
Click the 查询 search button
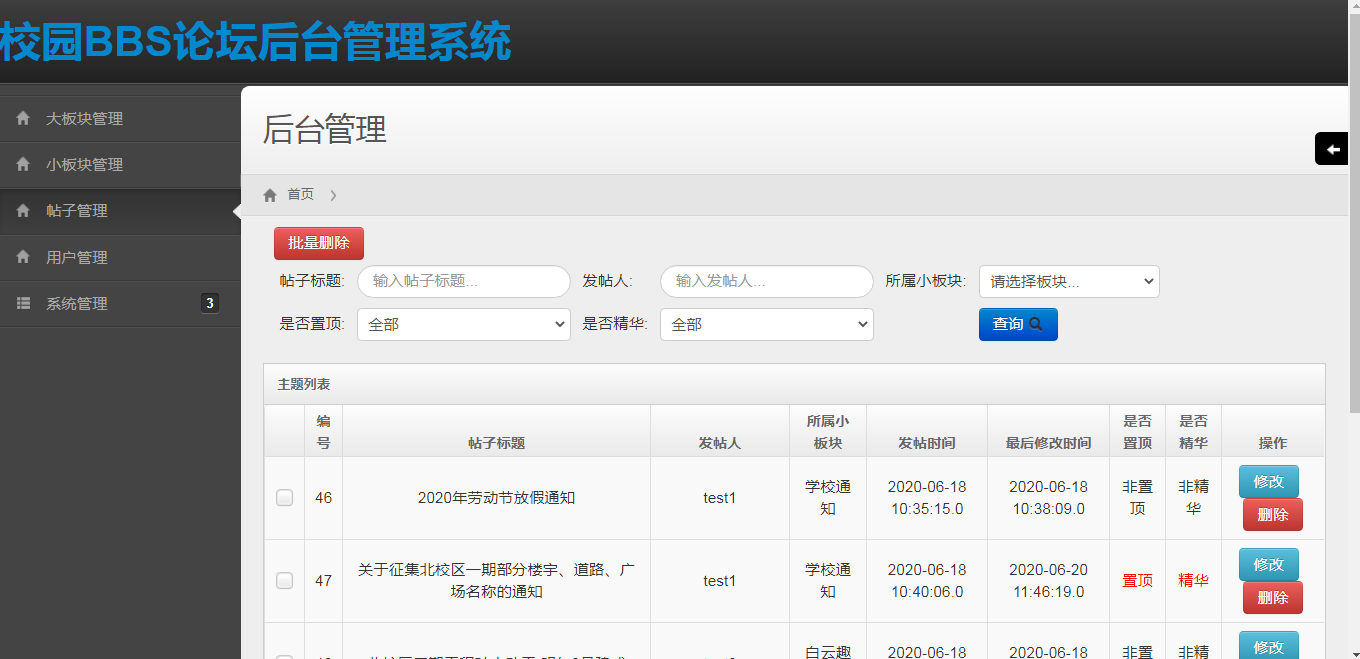point(1018,324)
